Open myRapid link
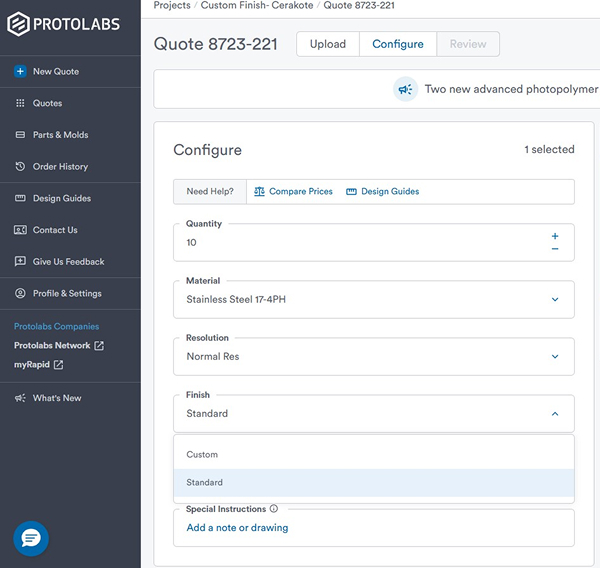Image resolution: width=600 pixels, height=568 pixels. [x=32, y=364]
